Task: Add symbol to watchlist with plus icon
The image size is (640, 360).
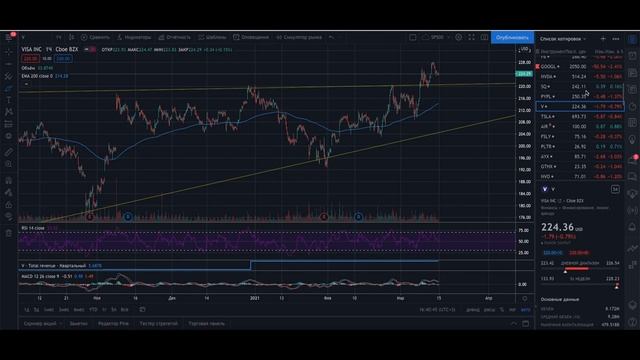Action: coord(603,39)
